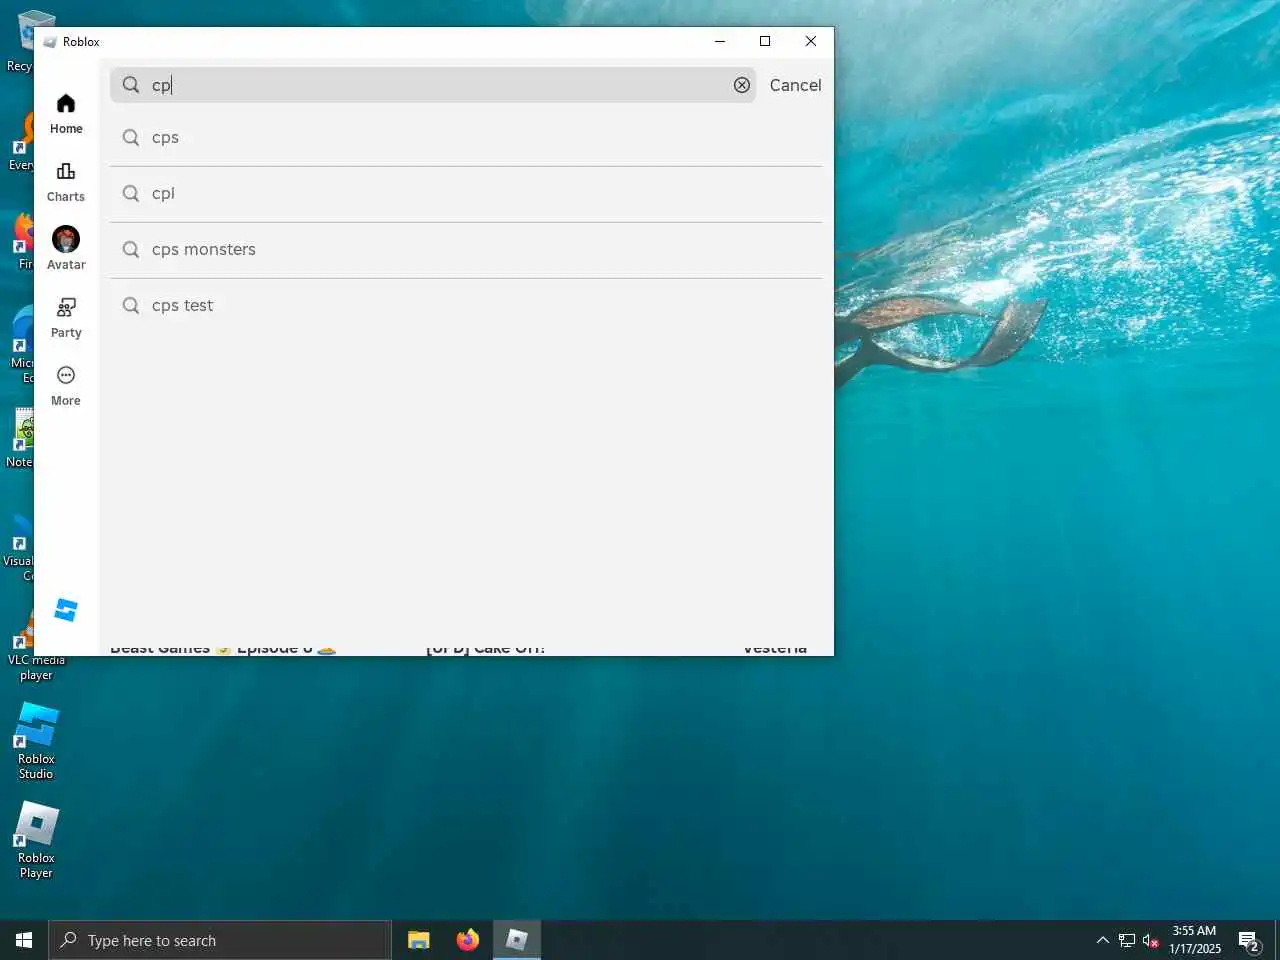Maximize the Roblox window
The image size is (1280, 960).
pos(765,41)
